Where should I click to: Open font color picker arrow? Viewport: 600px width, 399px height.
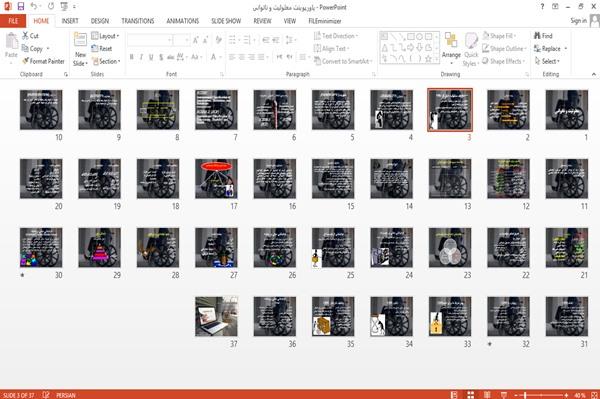coord(221,57)
